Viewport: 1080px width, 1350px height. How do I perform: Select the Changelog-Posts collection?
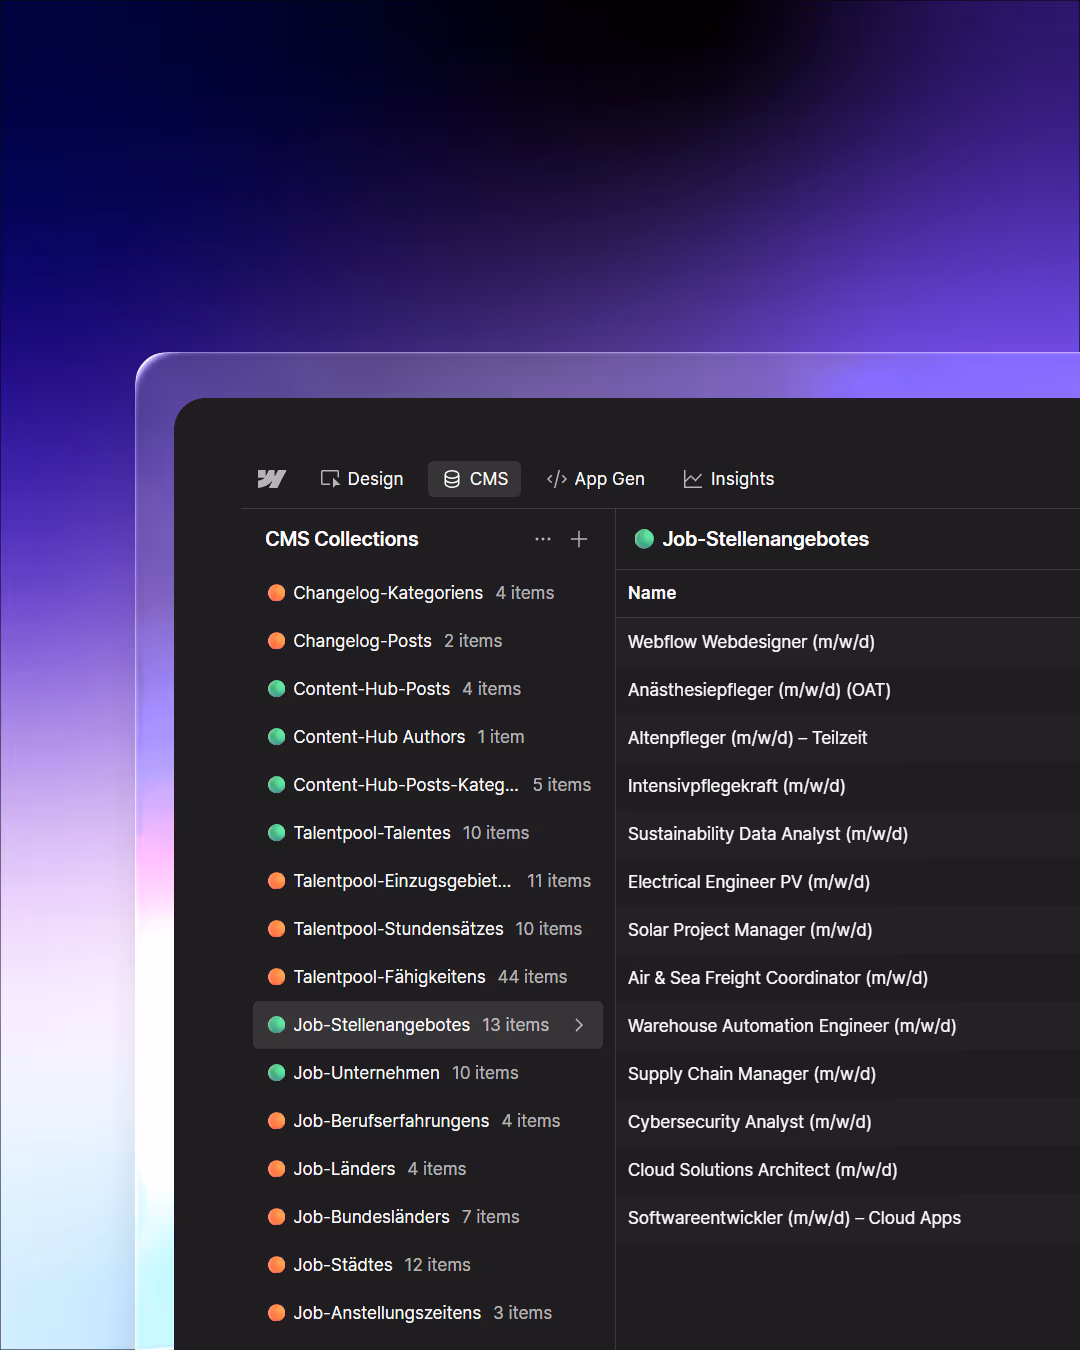428,641
